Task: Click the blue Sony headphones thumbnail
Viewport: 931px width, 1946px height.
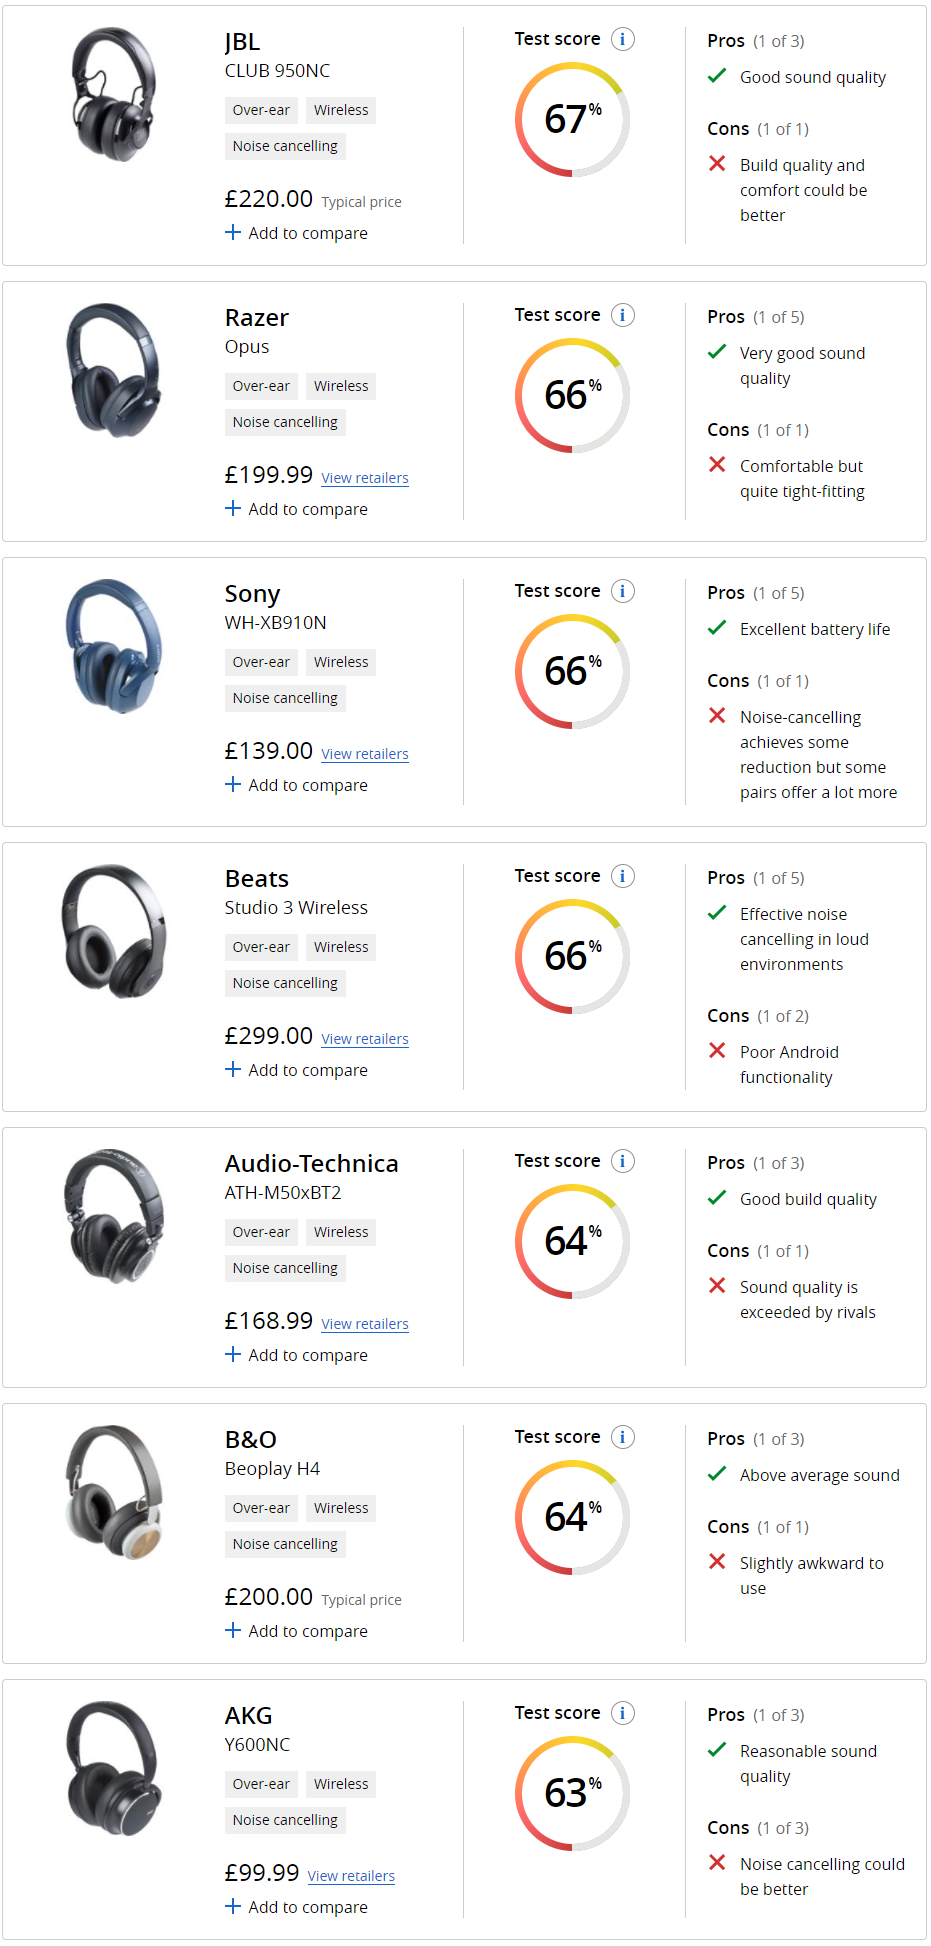Action: pos(114,646)
